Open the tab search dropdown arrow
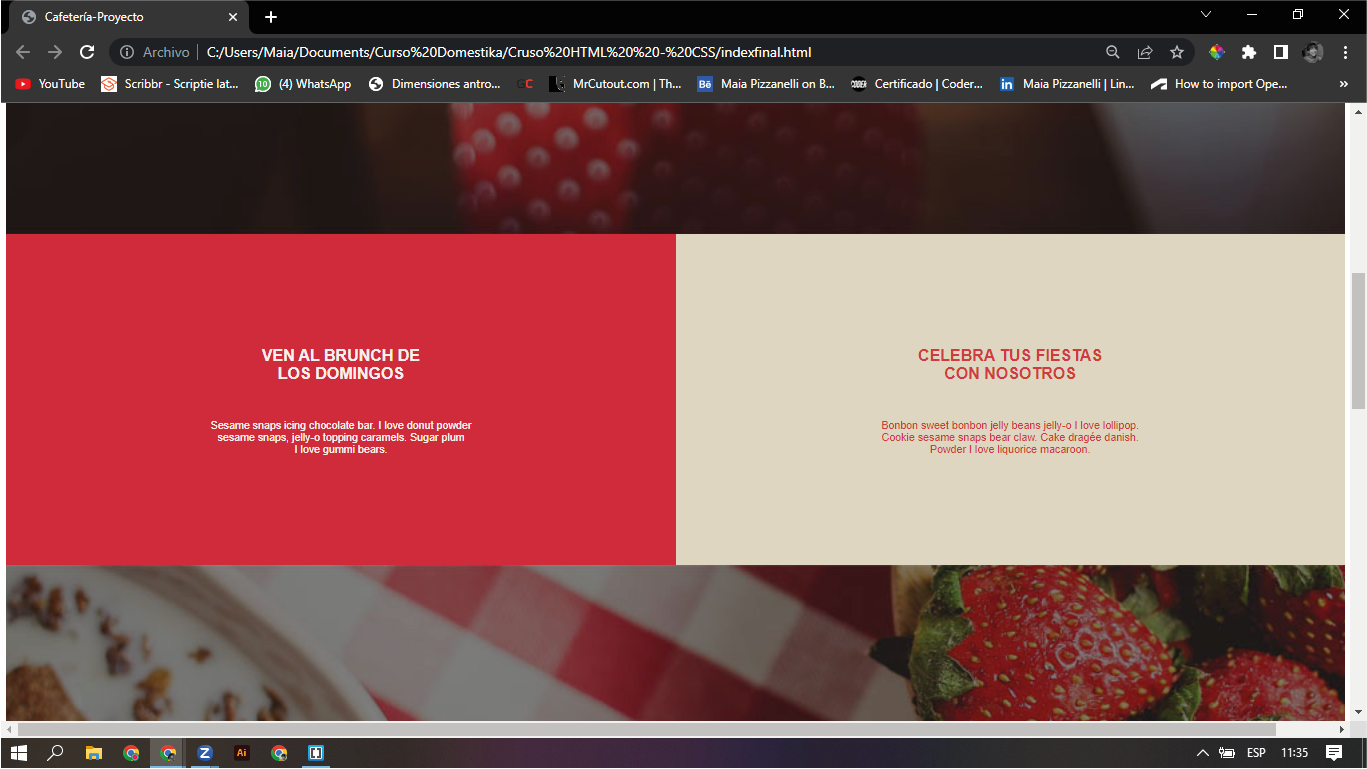 coord(1206,15)
